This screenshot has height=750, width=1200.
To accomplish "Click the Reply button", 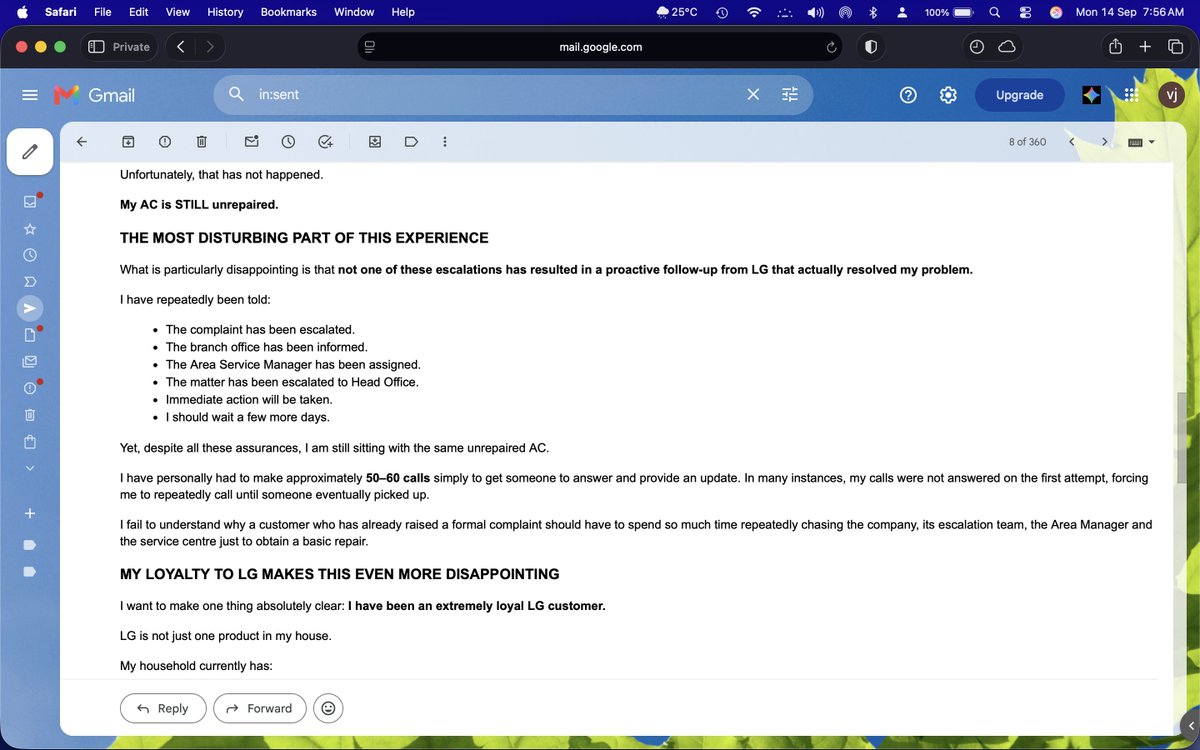I will pyautogui.click(x=163, y=708).
